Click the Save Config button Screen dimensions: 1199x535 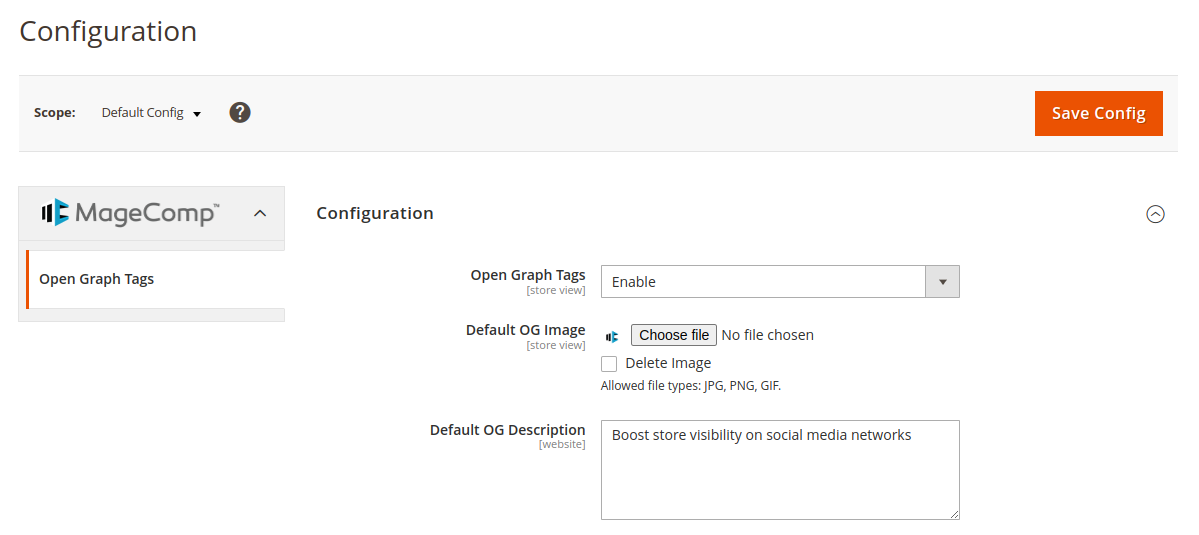pyautogui.click(x=1099, y=114)
